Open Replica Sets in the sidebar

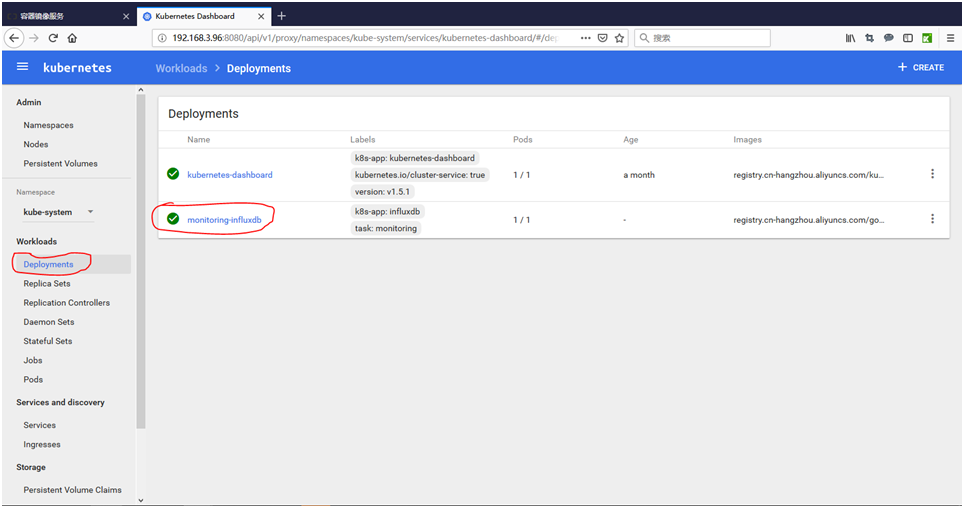pos(47,283)
